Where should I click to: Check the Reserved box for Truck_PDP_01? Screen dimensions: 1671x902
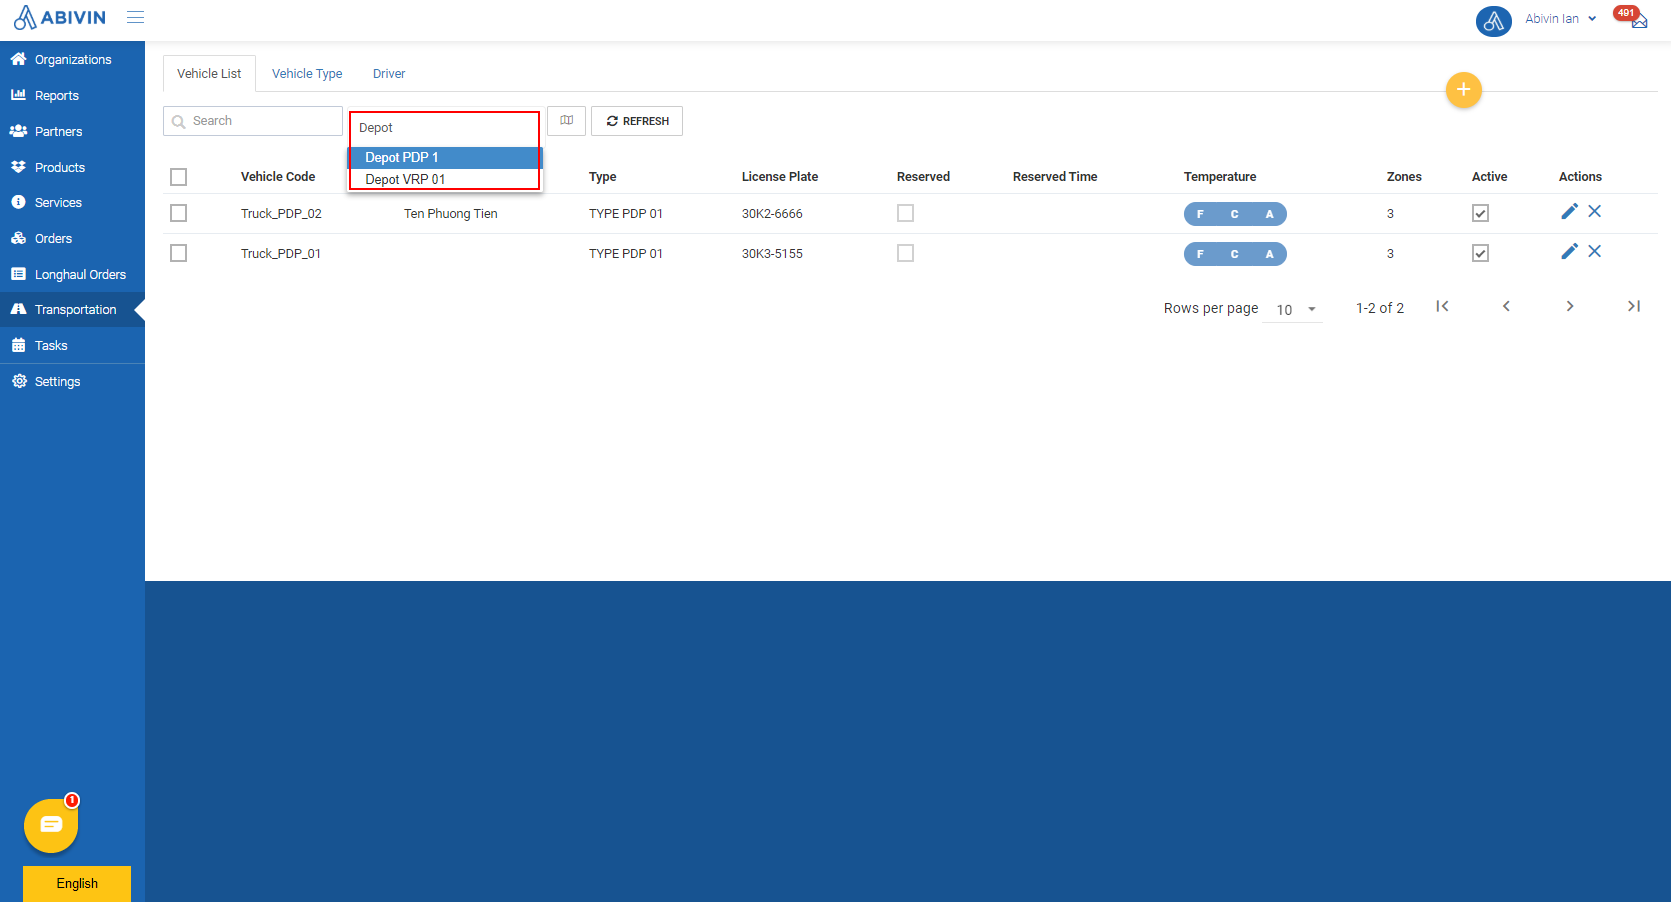click(x=905, y=253)
